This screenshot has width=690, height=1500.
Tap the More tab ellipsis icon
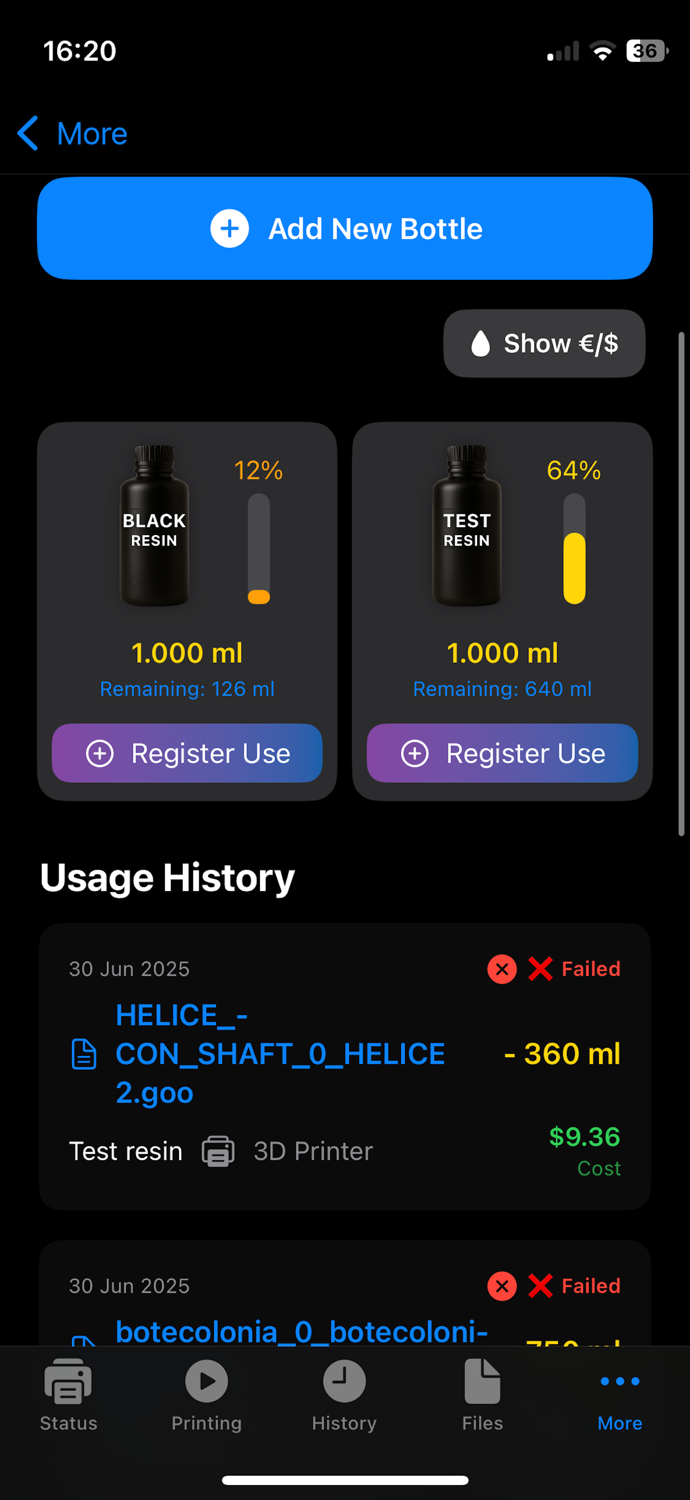click(620, 1382)
